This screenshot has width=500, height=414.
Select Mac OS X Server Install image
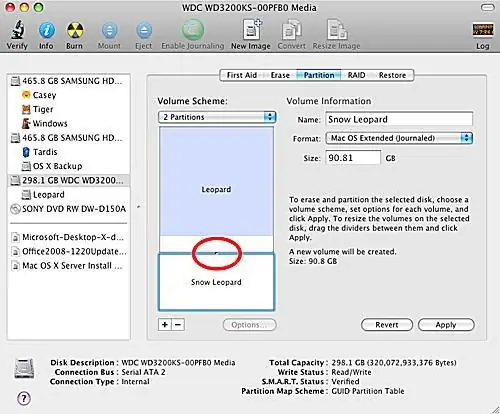pos(68,266)
